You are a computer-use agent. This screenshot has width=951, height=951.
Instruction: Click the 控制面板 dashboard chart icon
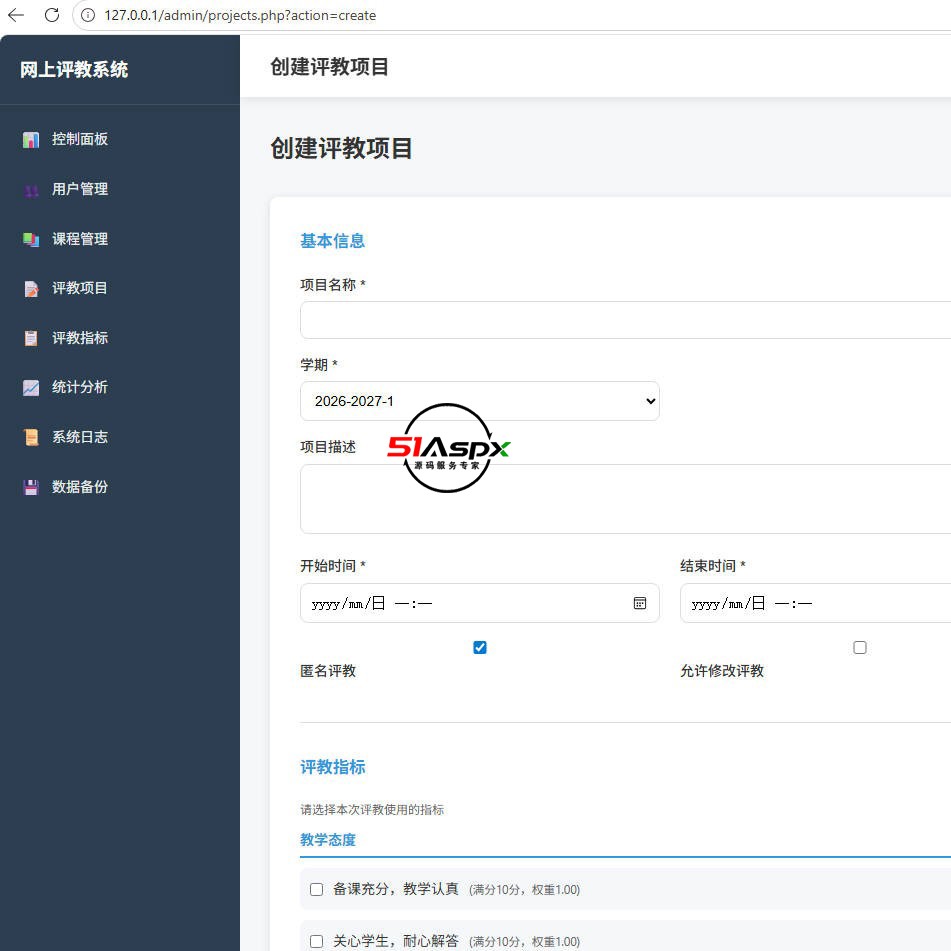(x=31, y=140)
